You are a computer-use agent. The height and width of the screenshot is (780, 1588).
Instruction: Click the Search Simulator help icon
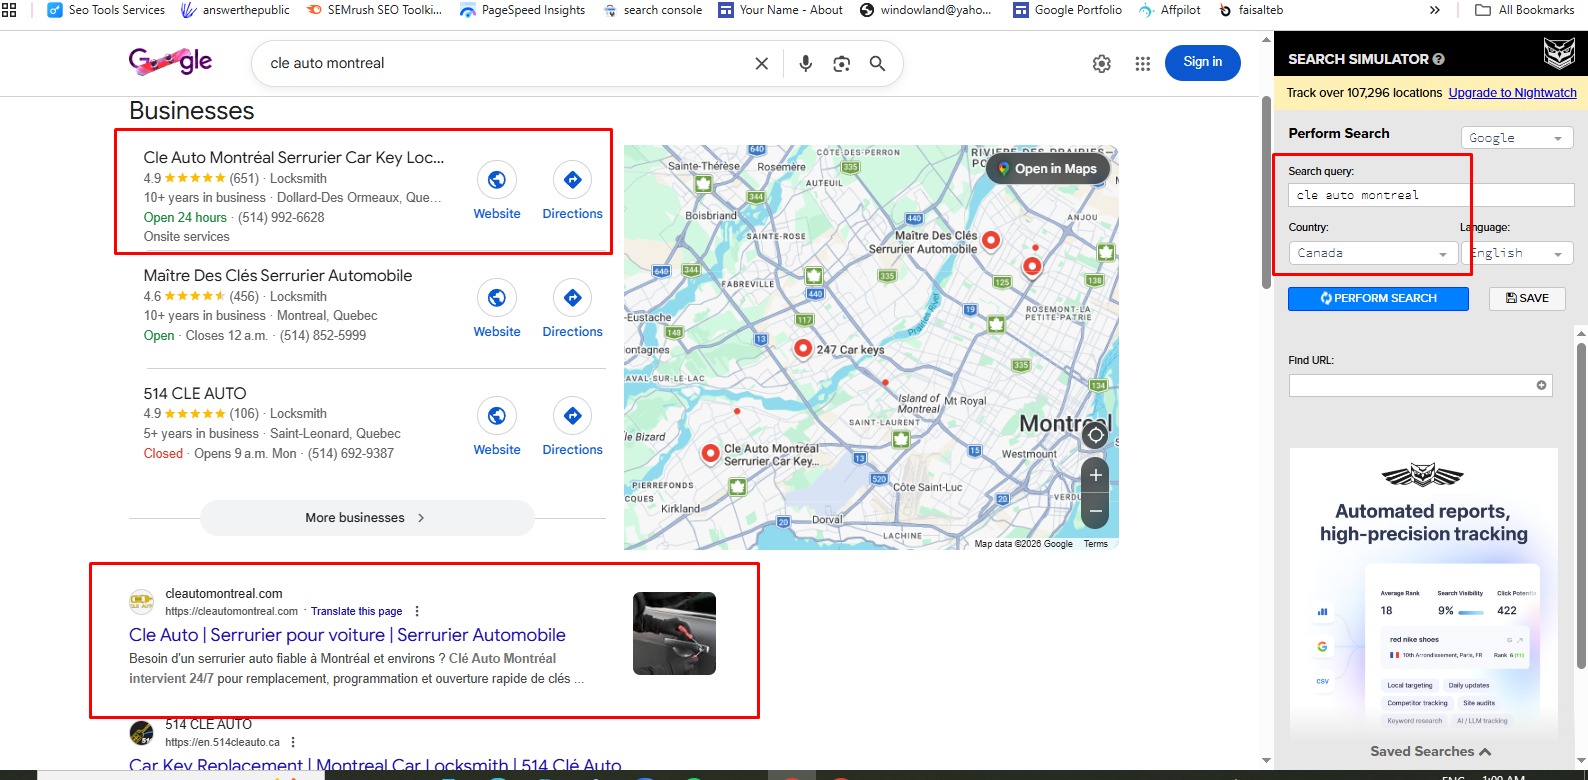pos(1438,59)
